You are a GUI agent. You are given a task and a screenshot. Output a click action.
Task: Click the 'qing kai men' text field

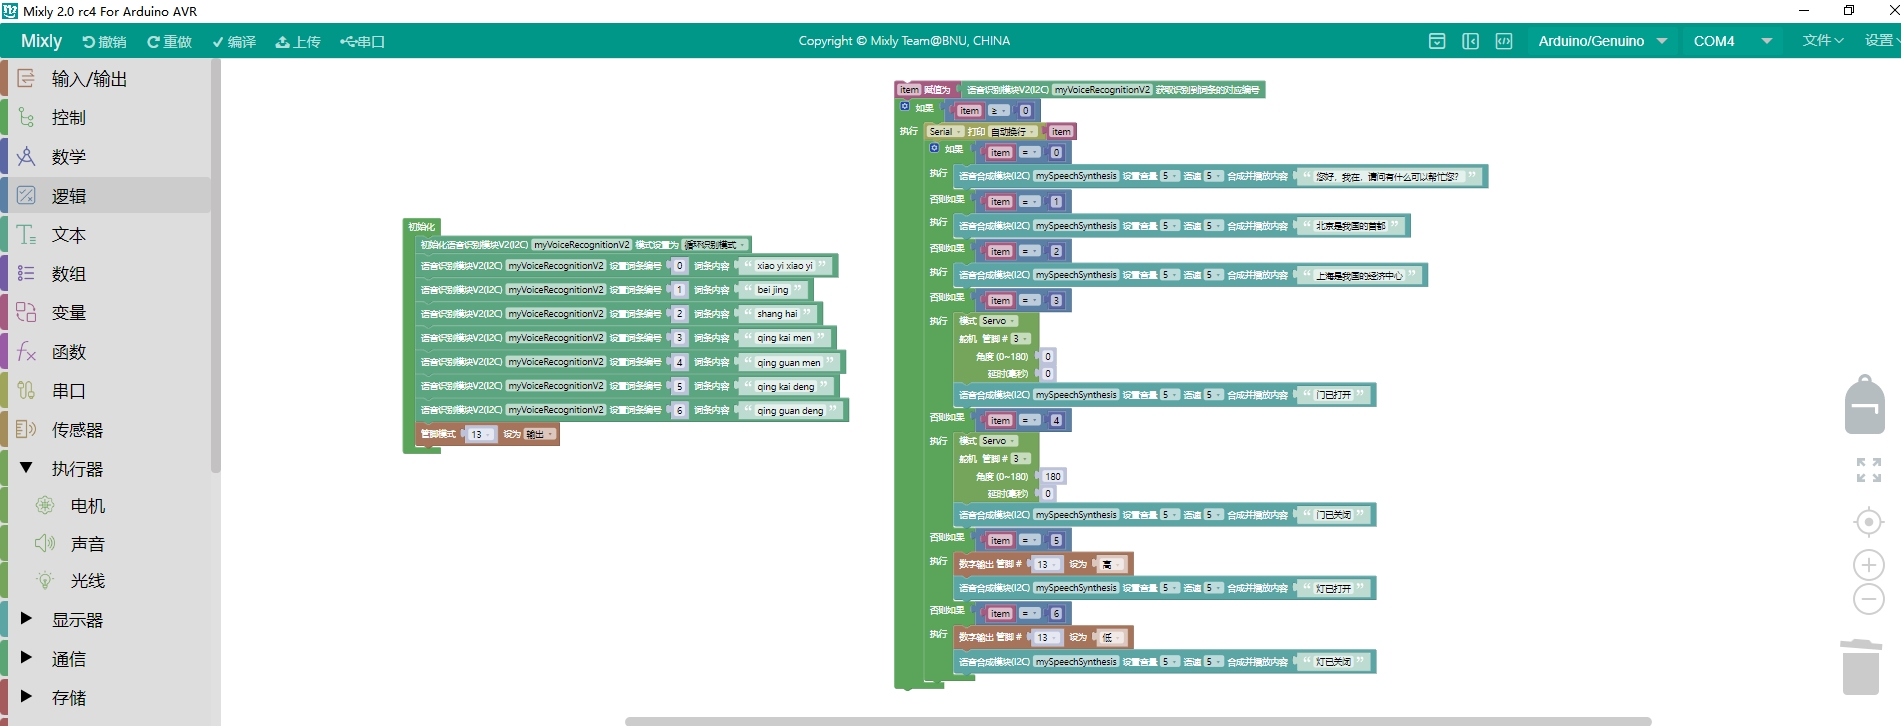click(x=784, y=338)
